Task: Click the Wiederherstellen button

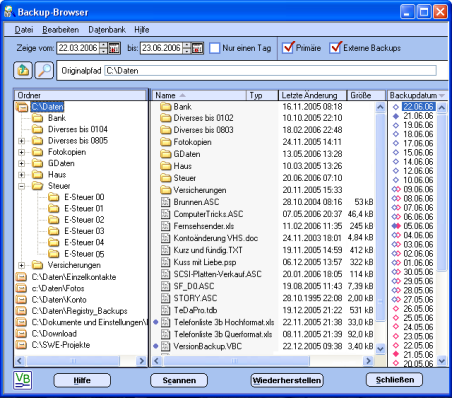Action: pyautogui.click(x=287, y=380)
